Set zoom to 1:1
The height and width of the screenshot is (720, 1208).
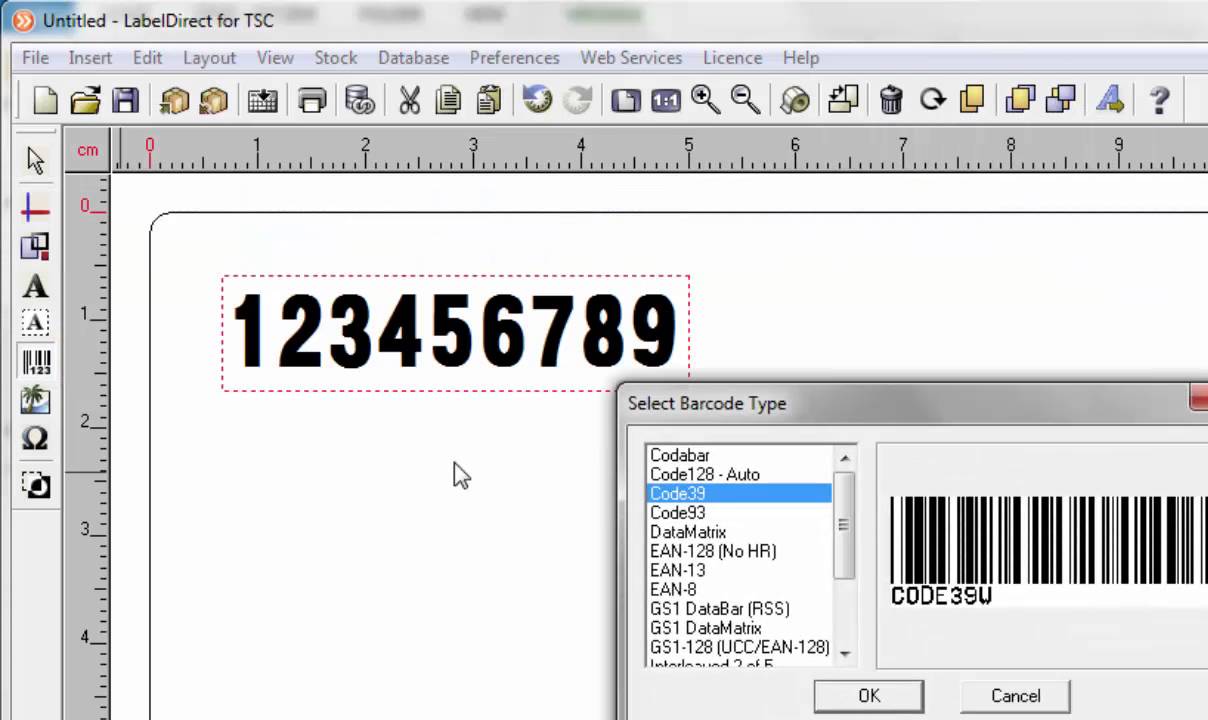pyautogui.click(x=666, y=100)
